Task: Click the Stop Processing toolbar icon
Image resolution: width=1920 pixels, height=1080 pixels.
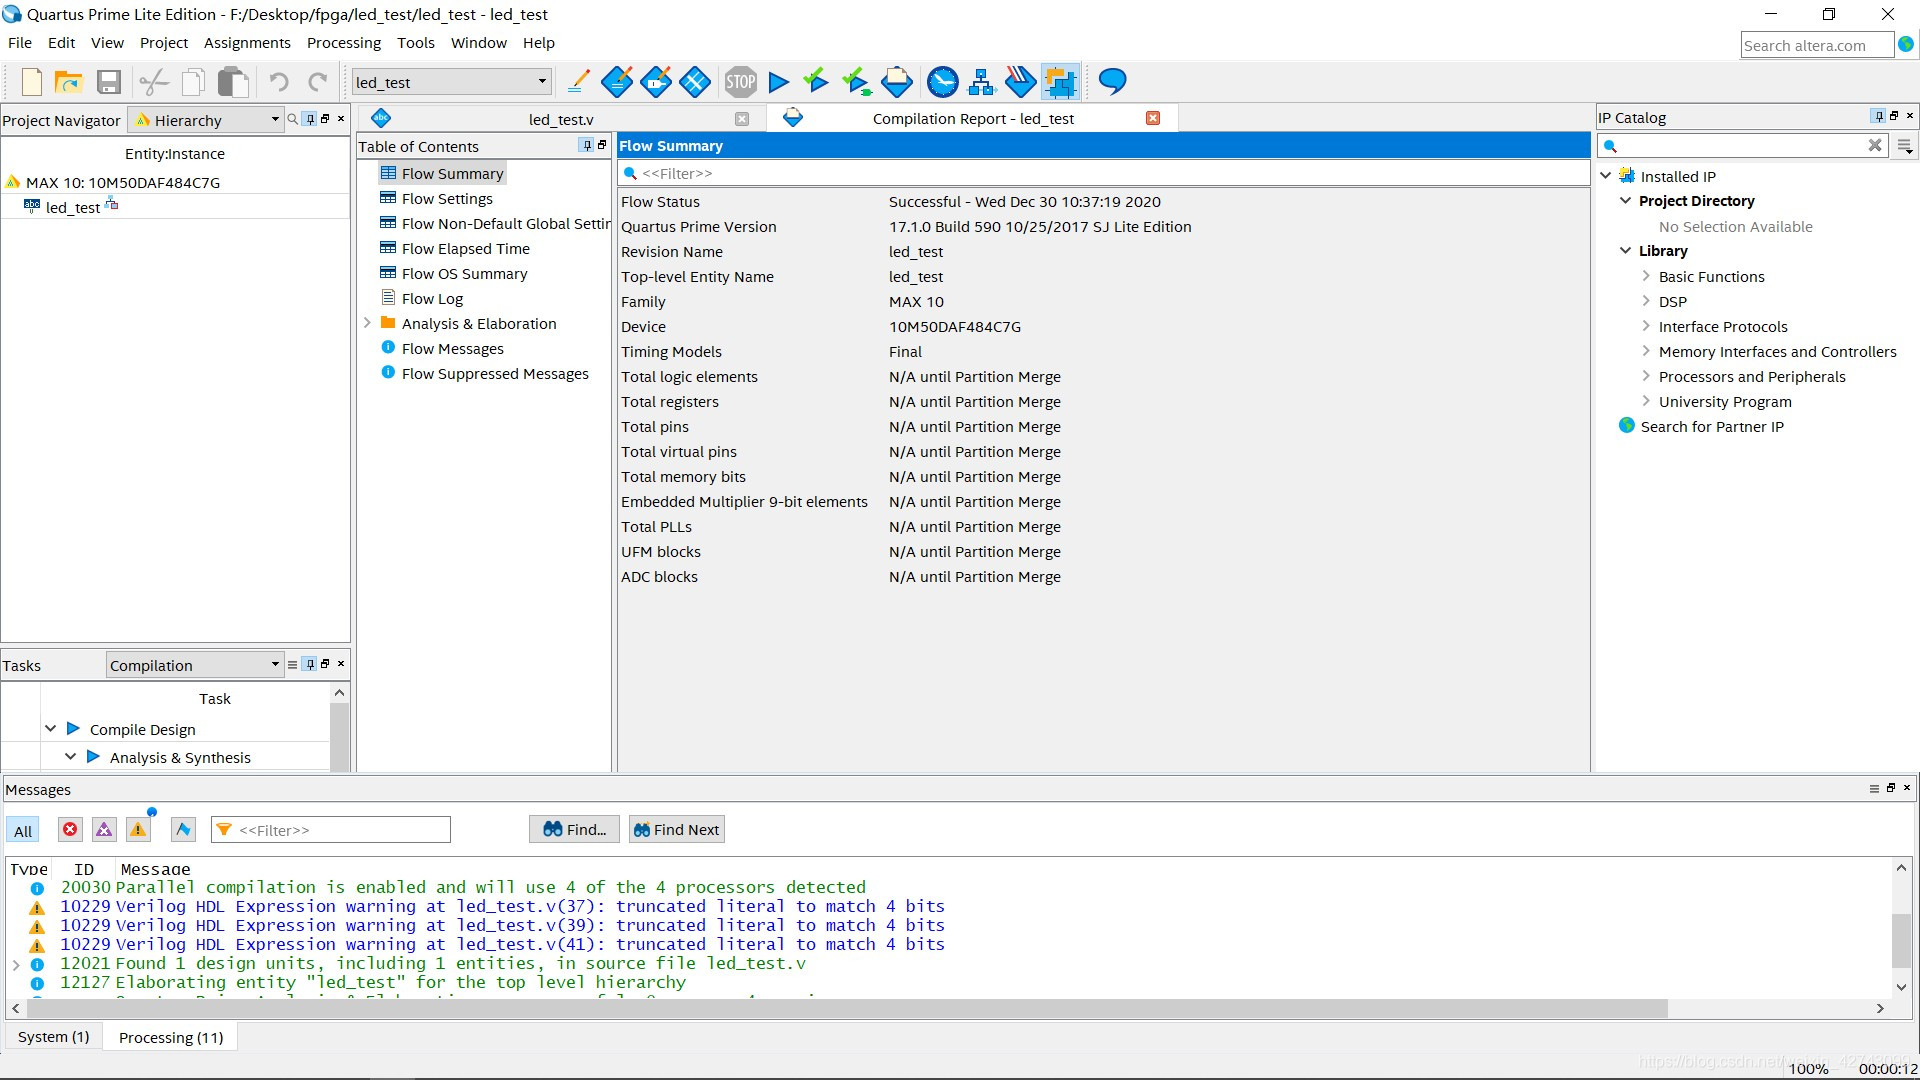Action: (741, 82)
